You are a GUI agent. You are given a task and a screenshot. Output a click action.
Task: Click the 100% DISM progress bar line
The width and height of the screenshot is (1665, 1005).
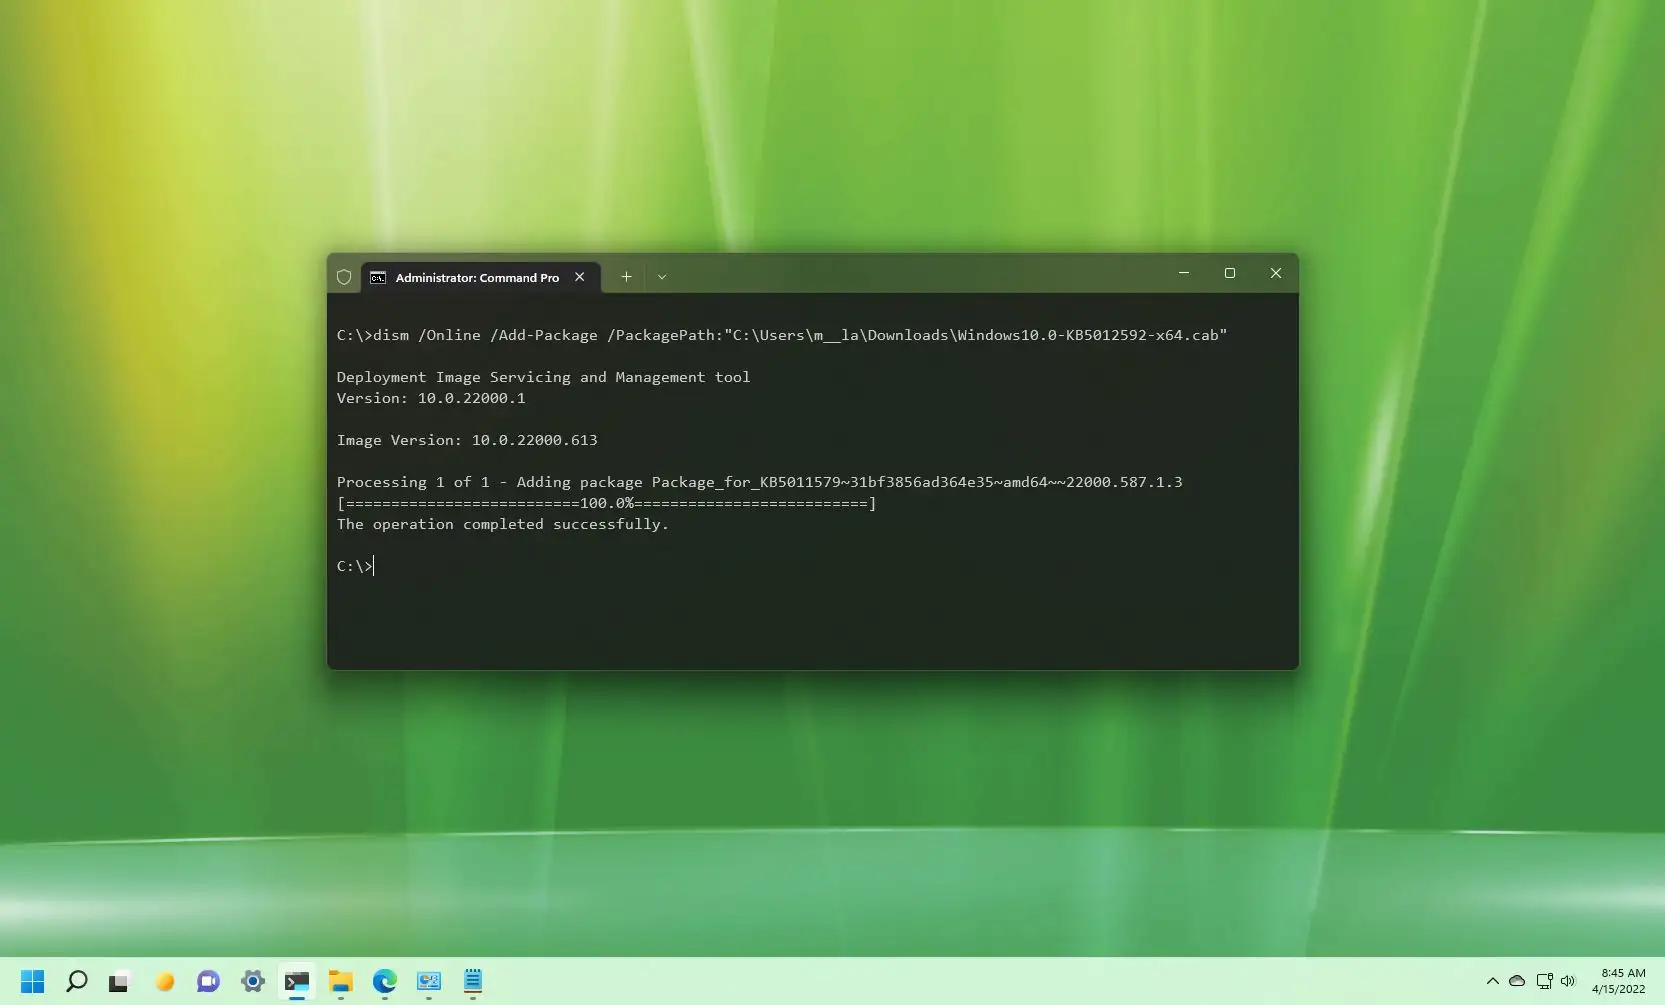coord(606,503)
